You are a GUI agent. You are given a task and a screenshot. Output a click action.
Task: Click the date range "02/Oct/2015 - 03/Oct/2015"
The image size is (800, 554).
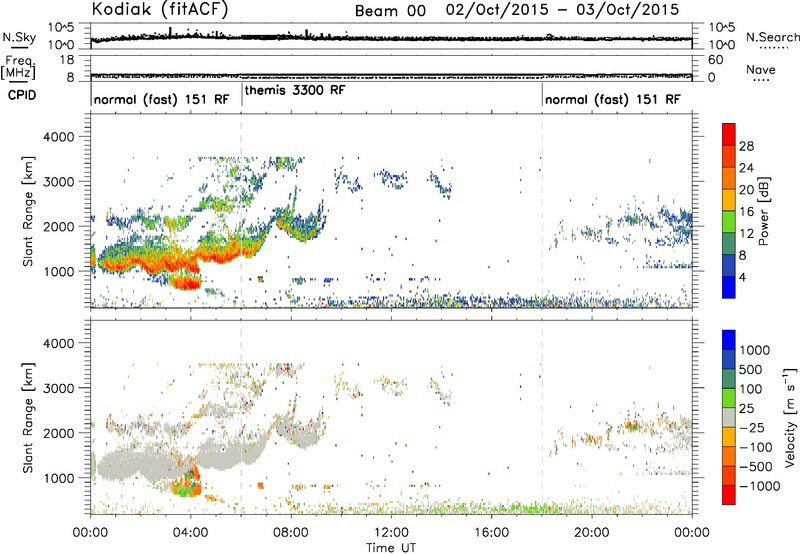point(562,10)
